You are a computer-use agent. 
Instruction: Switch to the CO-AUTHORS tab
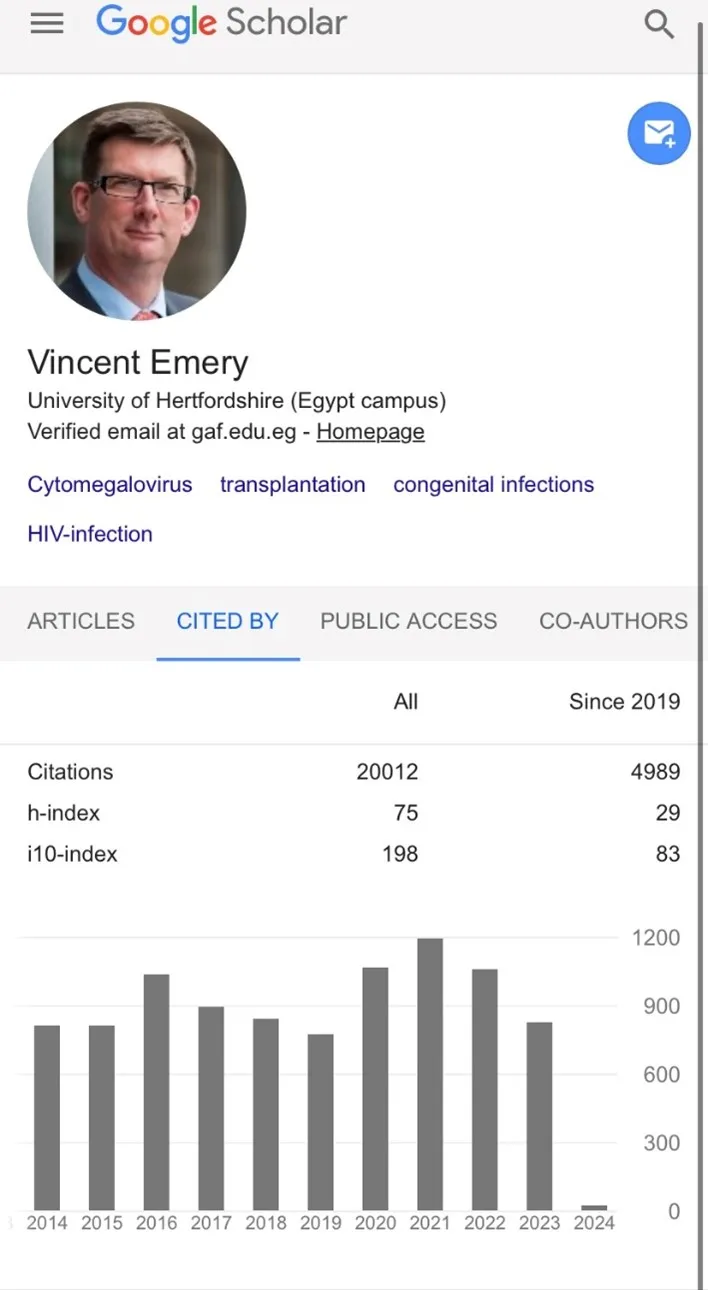(613, 621)
